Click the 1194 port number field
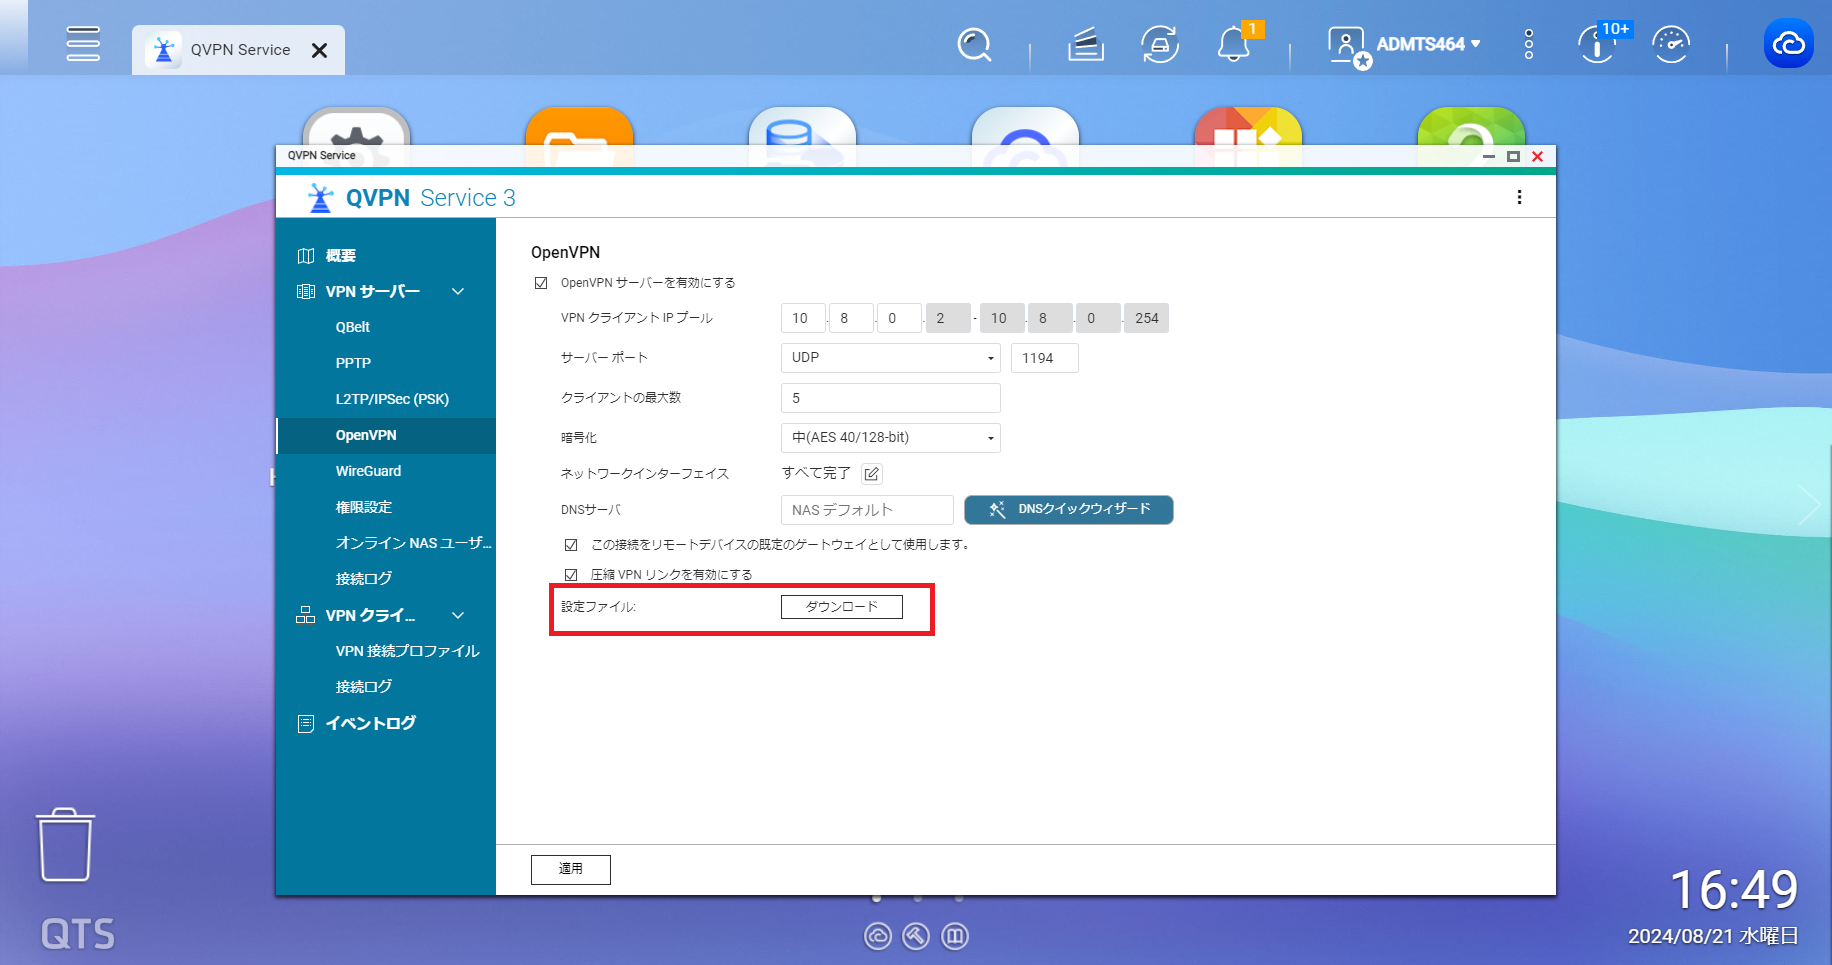This screenshot has height=965, width=1832. point(1044,358)
